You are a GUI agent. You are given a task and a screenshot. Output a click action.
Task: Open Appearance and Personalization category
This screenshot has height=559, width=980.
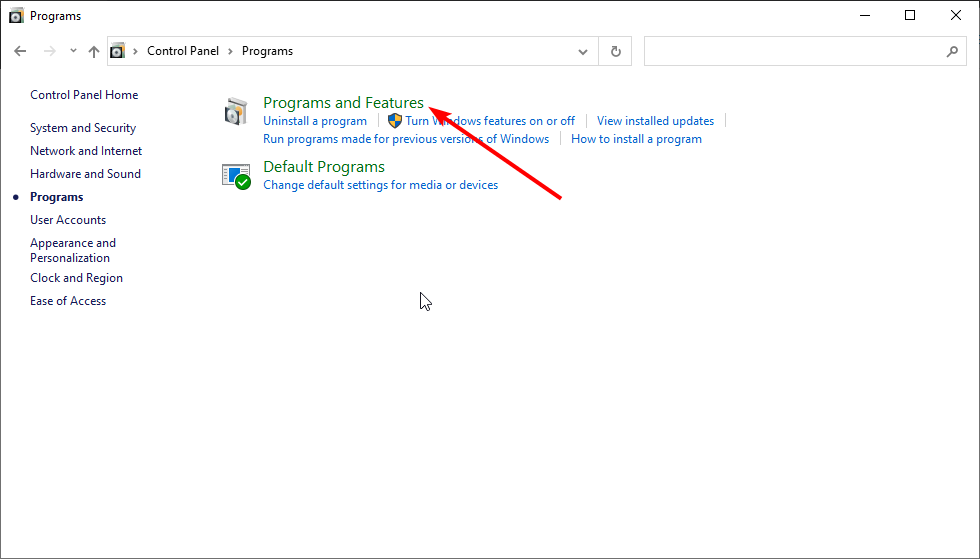point(73,250)
